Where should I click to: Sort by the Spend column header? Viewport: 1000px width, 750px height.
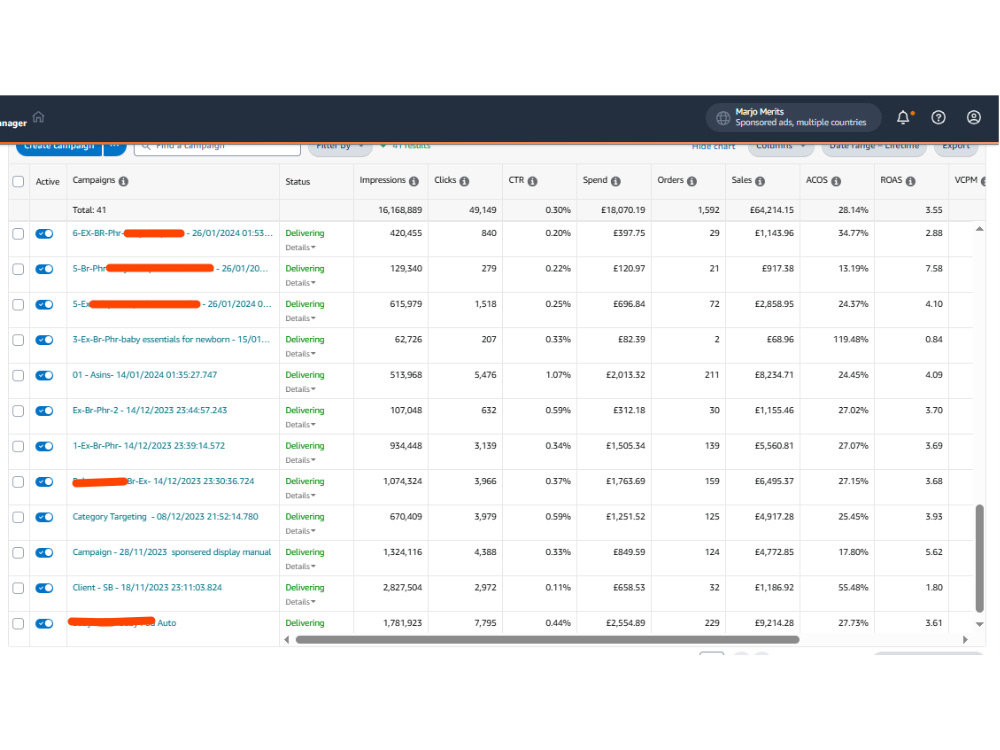point(595,180)
